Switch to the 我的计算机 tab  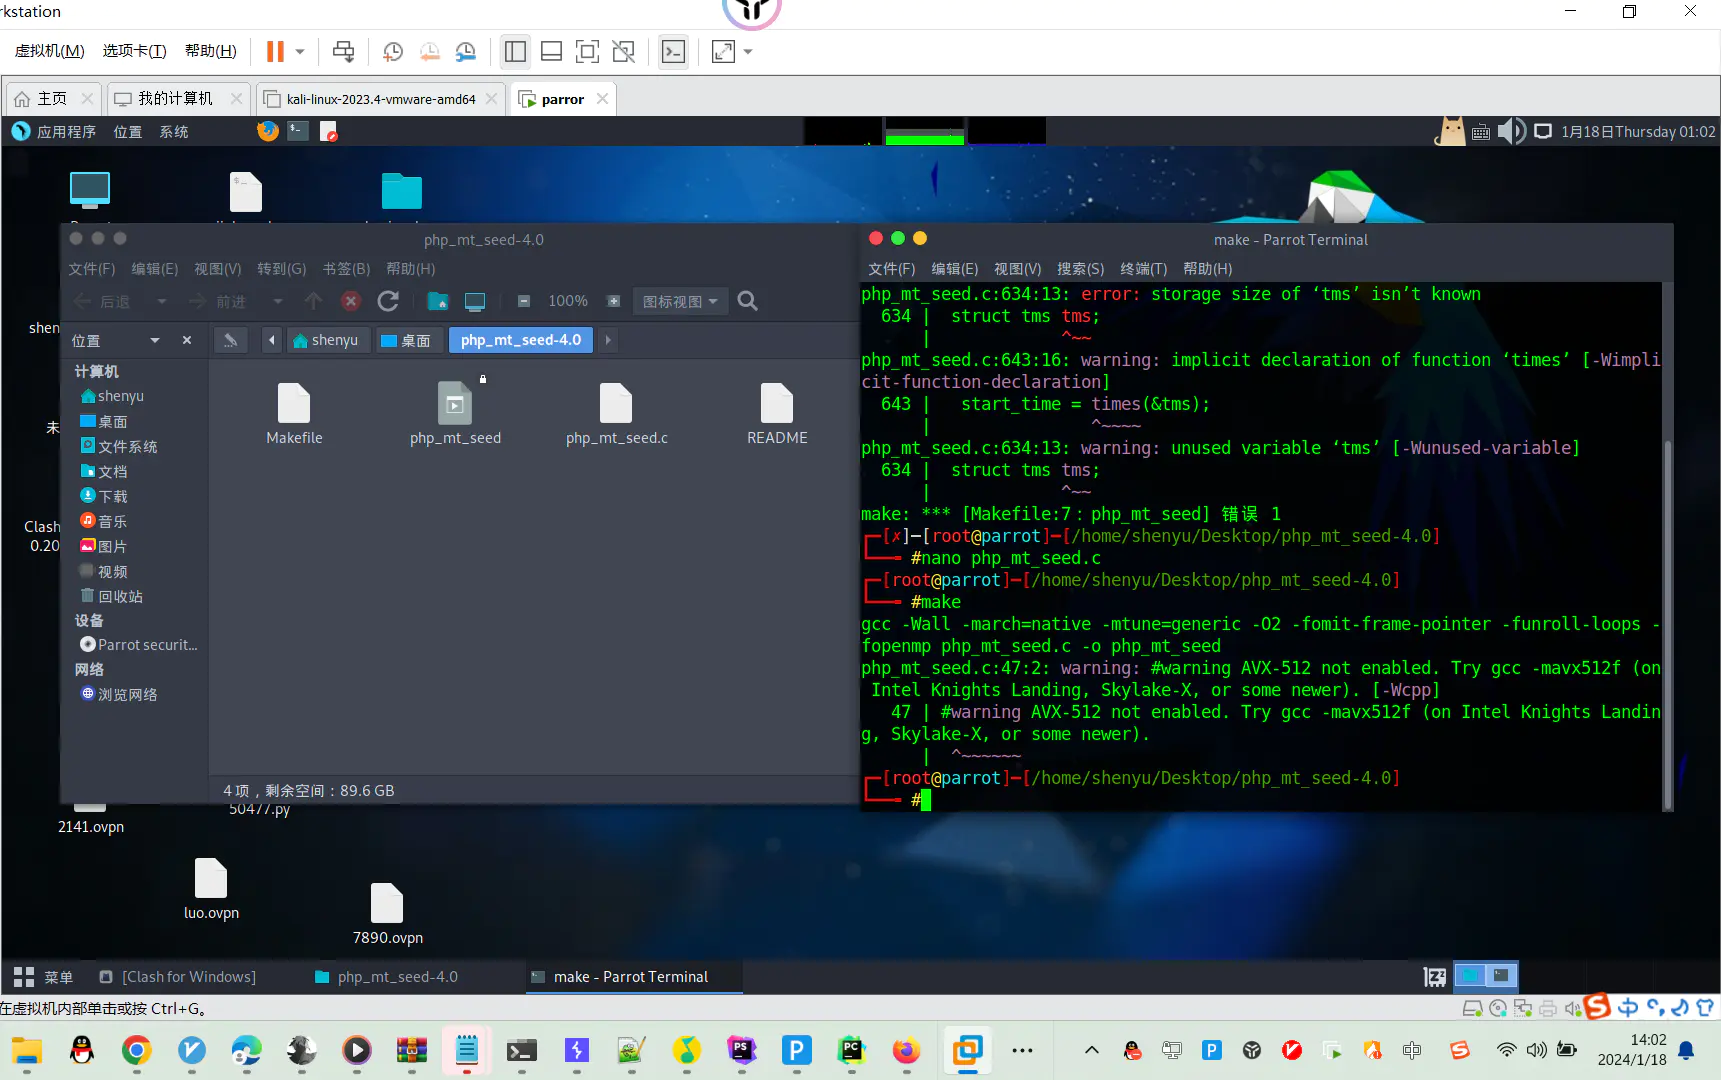point(175,99)
